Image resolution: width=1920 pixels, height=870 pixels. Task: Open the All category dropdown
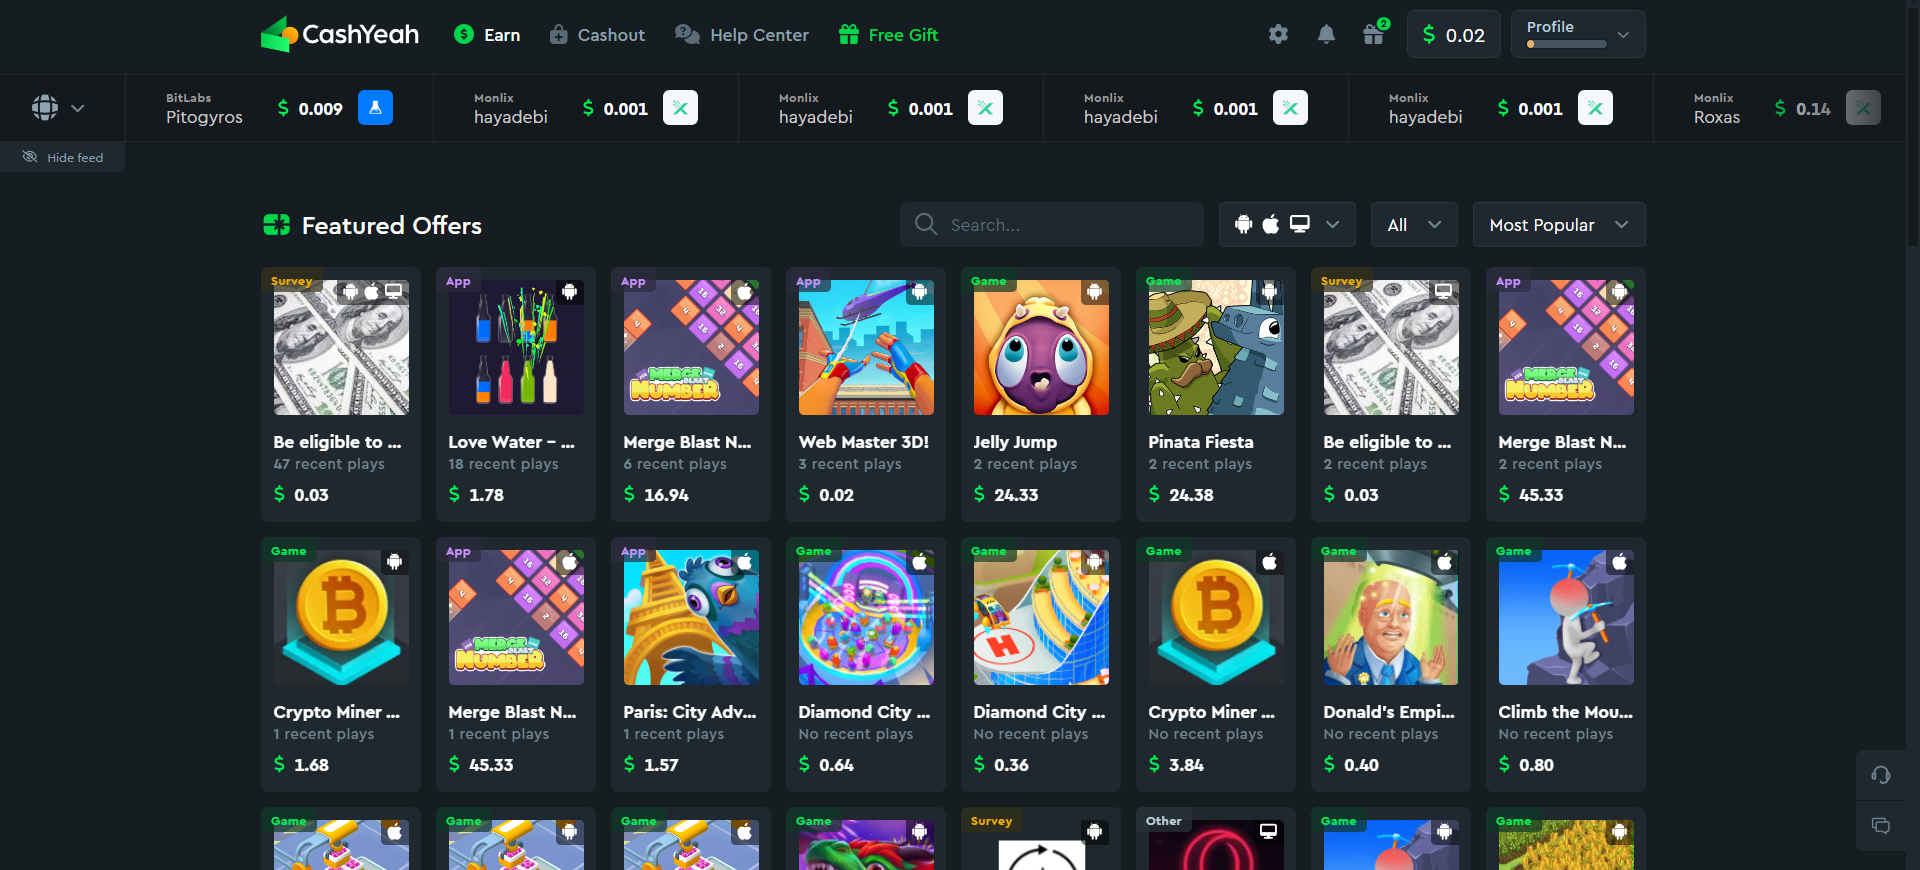tap(1414, 225)
